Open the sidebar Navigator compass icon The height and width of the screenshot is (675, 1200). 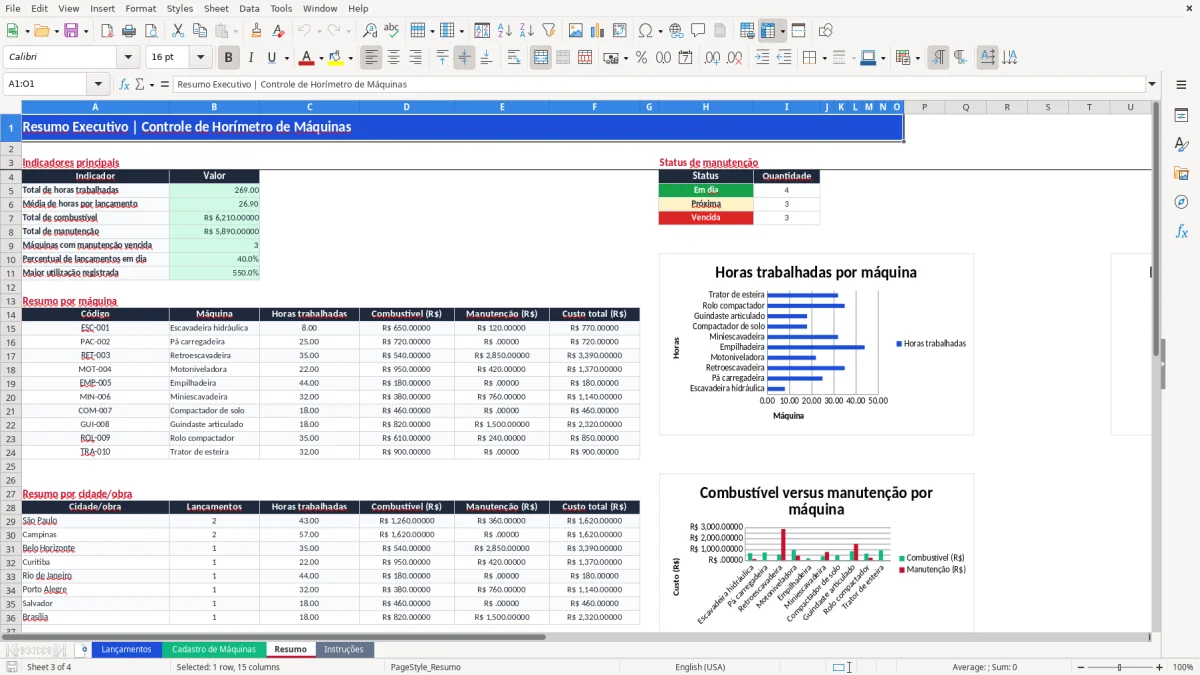[1181, 202]
